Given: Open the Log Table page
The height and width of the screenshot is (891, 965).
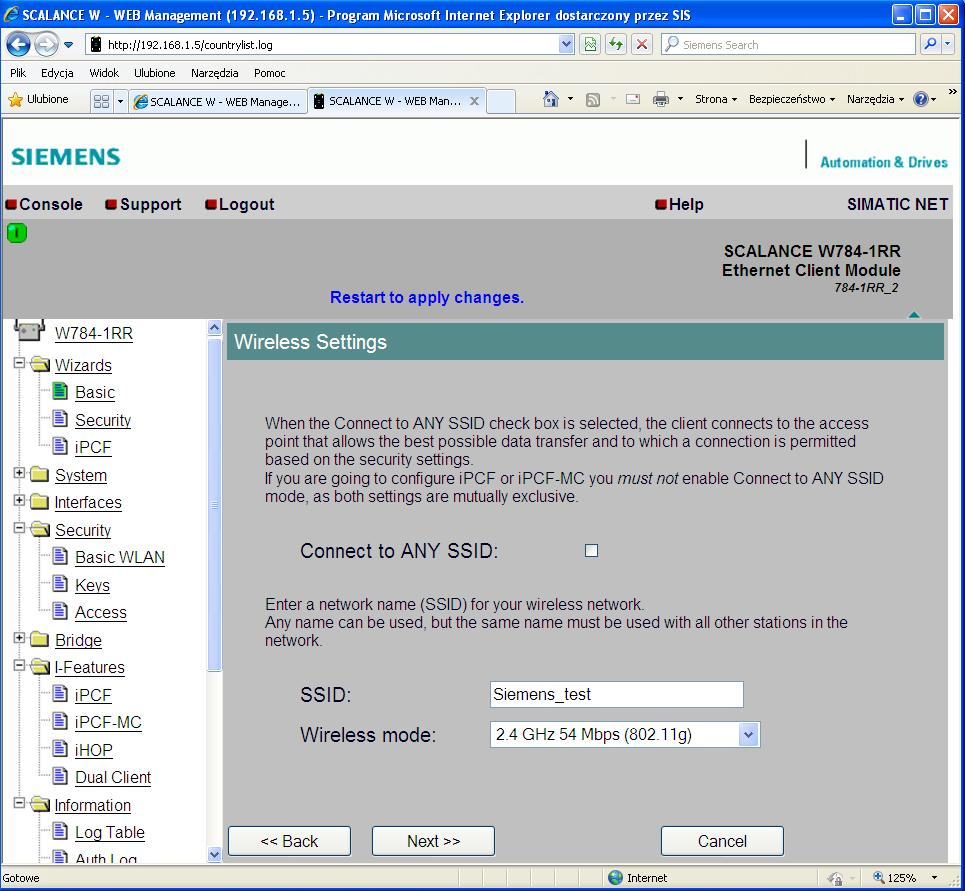Looking at the screenshot, I should point(110,833).
